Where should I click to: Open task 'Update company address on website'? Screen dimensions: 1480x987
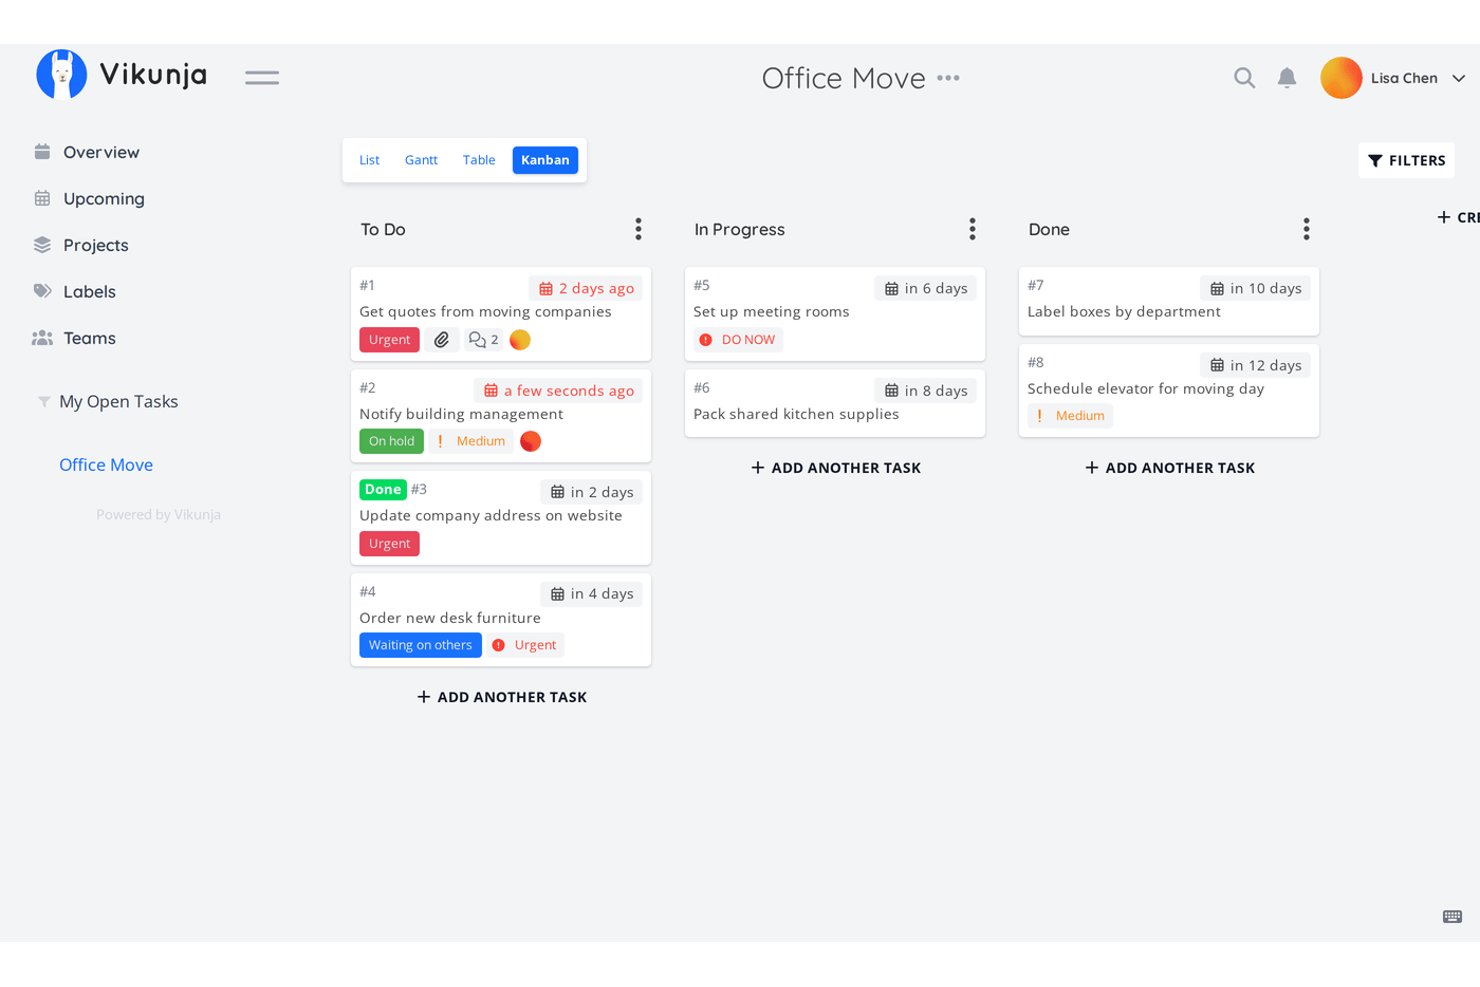[x=490, y=516]
